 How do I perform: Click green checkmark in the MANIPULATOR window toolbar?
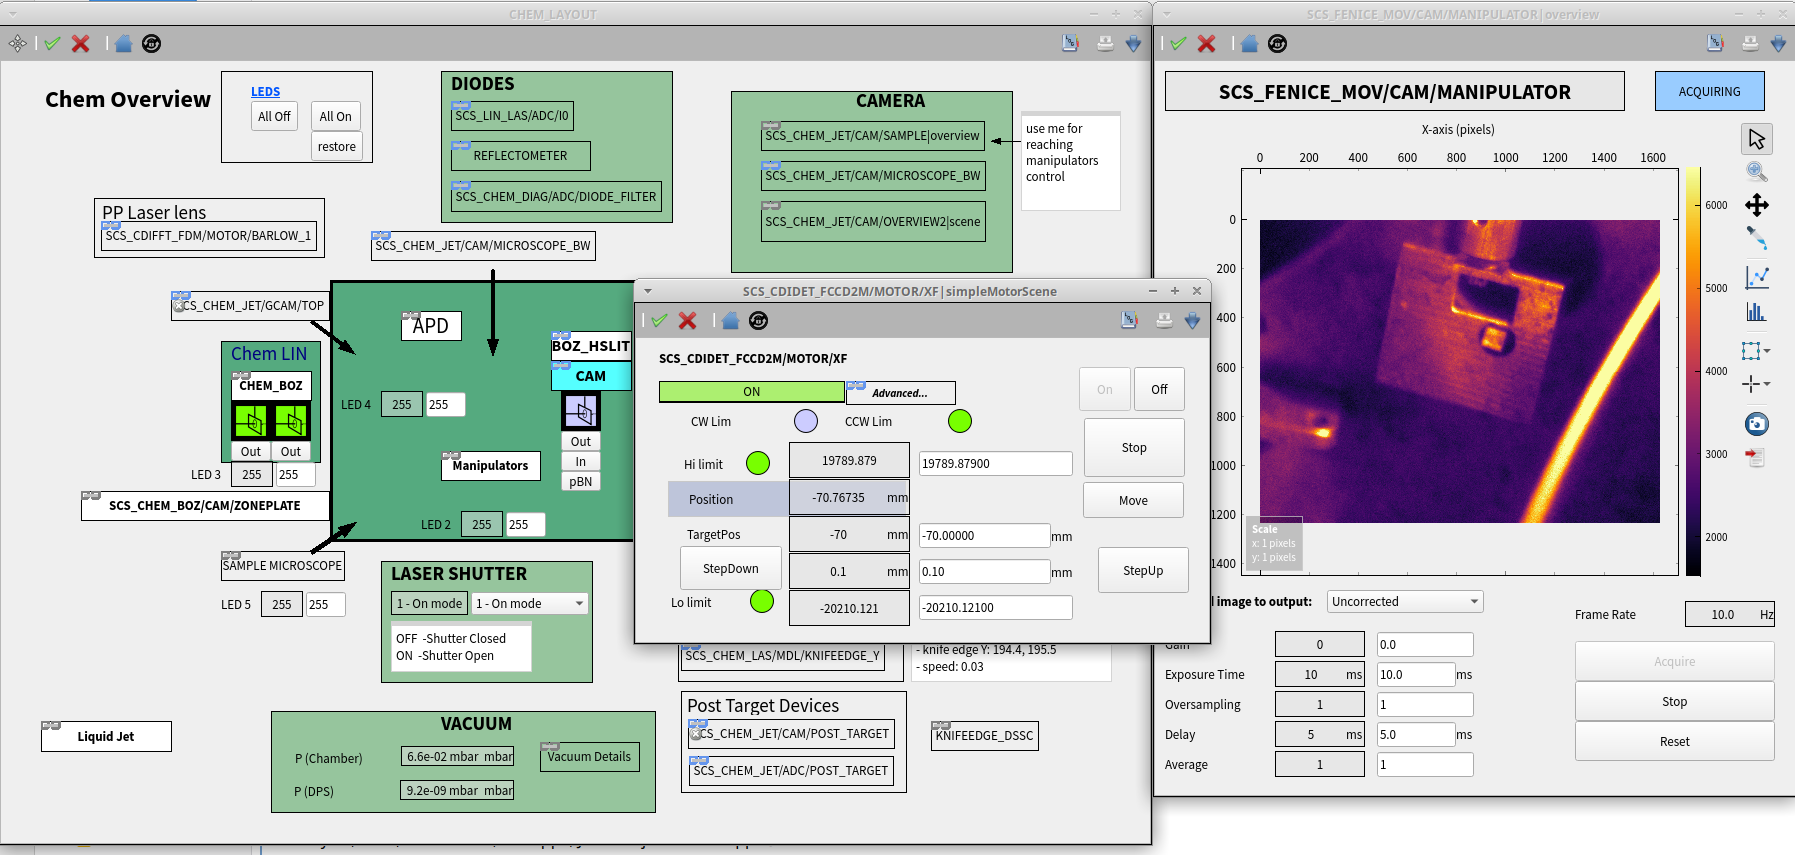(x=1178, y=43)
